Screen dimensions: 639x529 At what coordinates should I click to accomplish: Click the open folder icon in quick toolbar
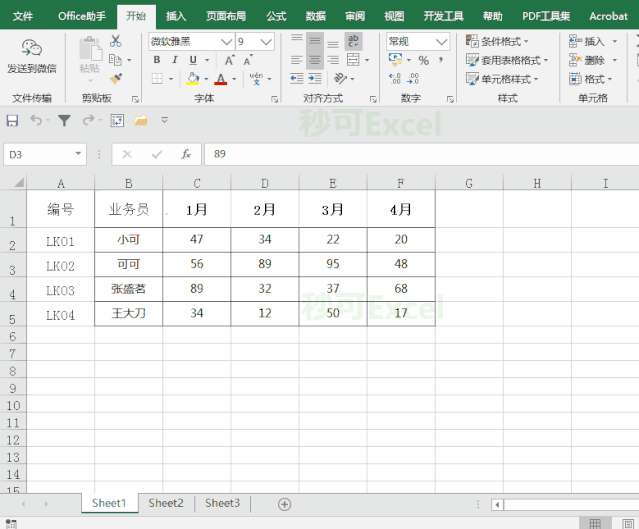[141, 120]
